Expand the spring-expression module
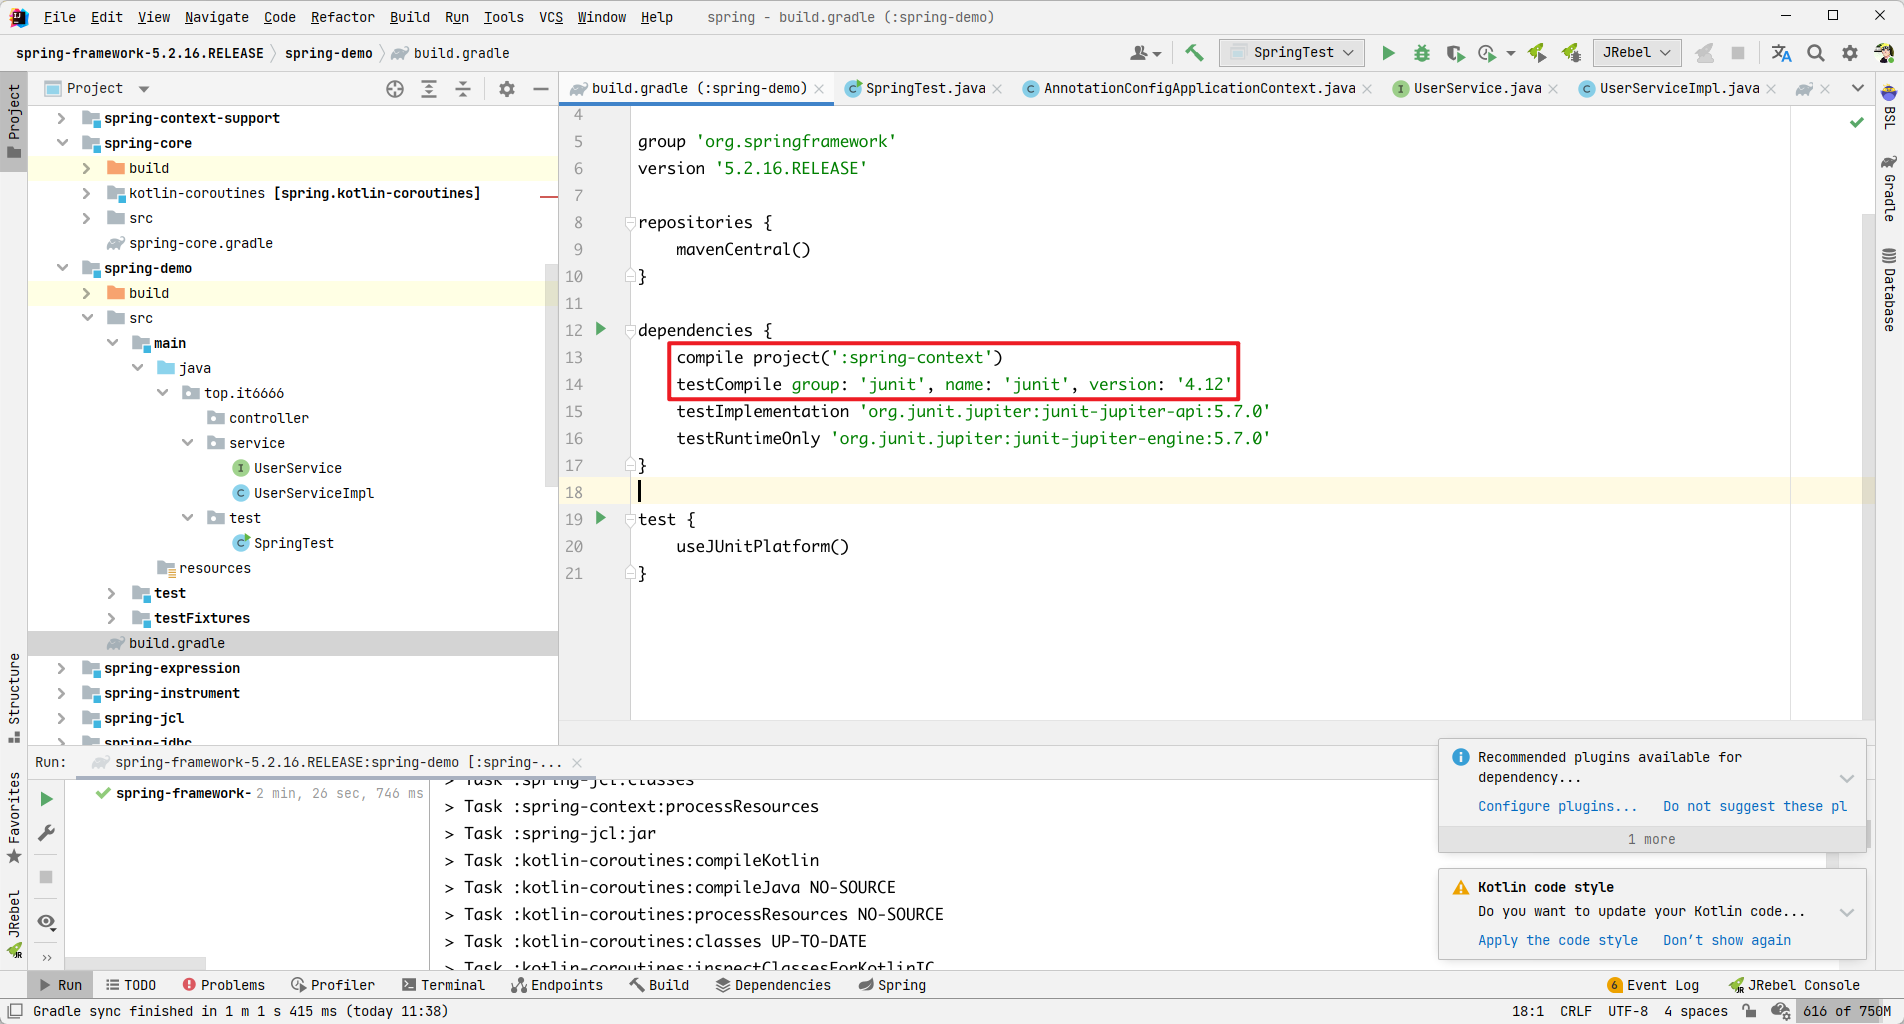Screen dimensions: 1904x1024 point(62,668)
